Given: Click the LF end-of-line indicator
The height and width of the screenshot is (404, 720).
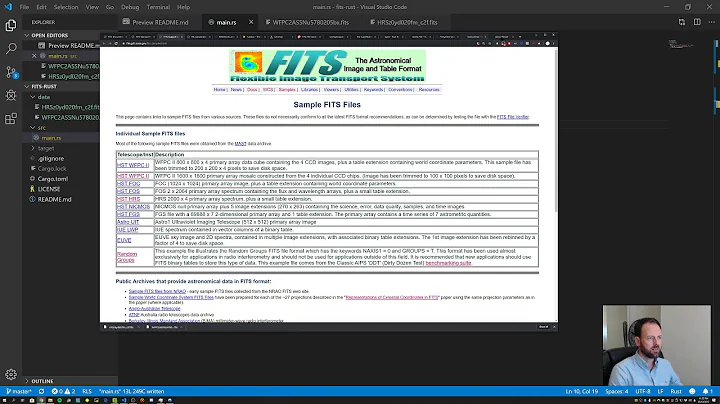Looking at the screenshot, I should [660, 391].
